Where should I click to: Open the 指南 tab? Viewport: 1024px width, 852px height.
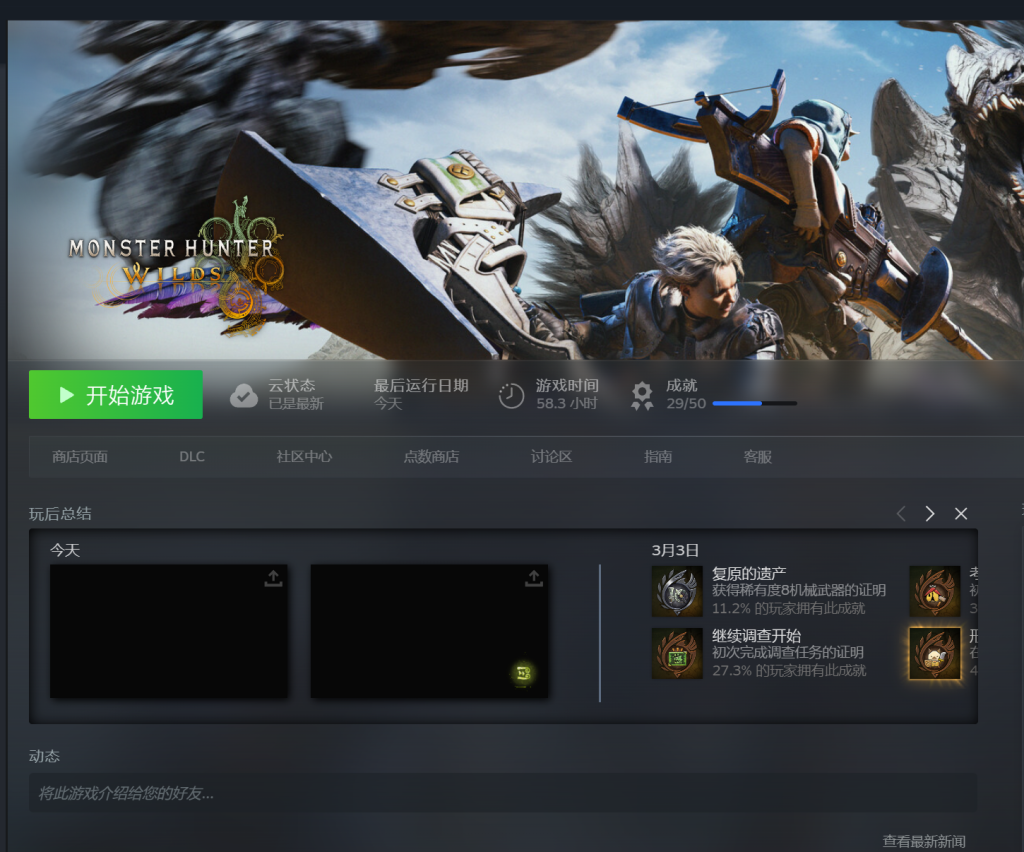[x=658, y=456]
